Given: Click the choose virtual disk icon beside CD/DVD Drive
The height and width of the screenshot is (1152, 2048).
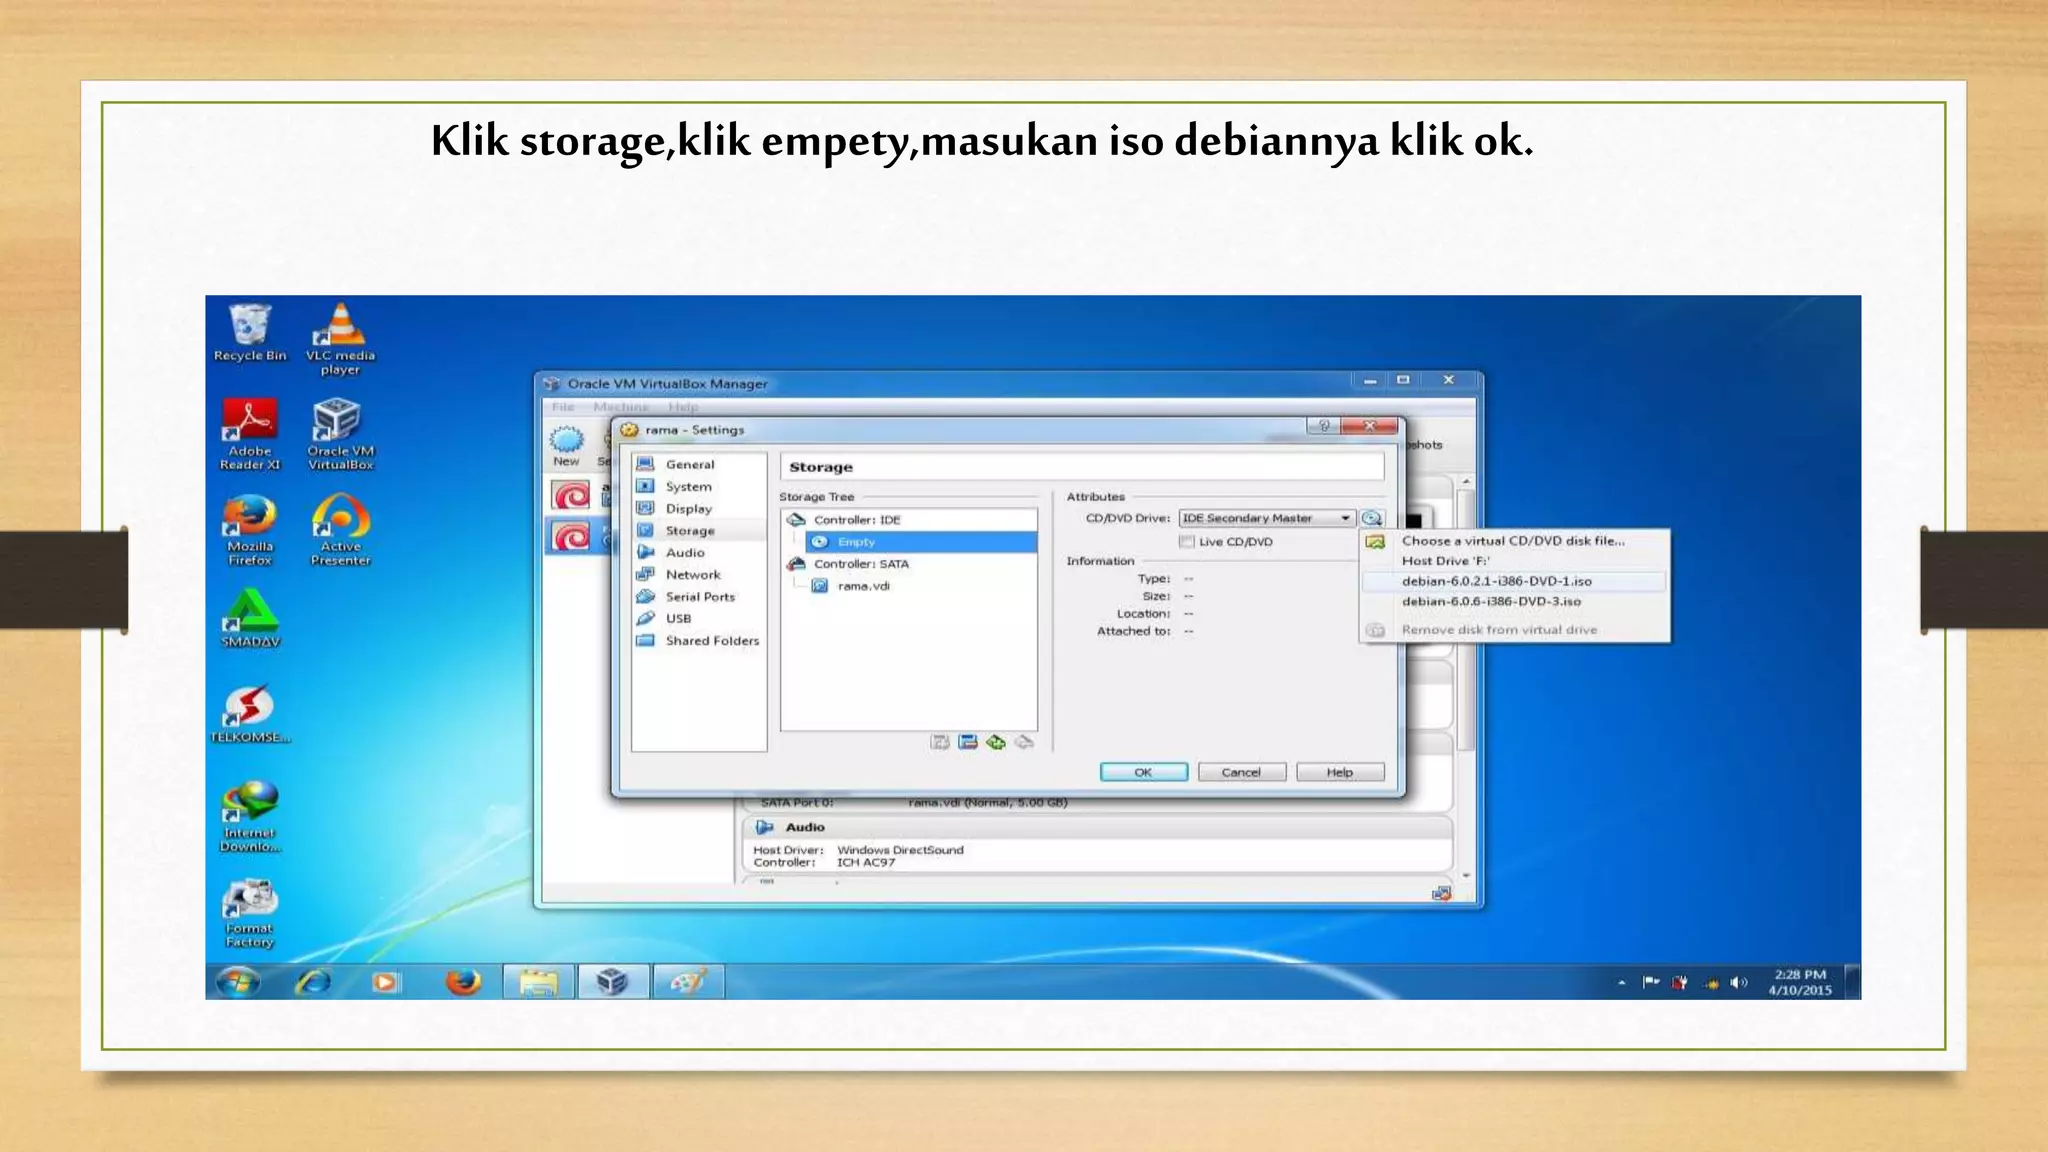Looking at the screenshot, I should [1372, 518].
